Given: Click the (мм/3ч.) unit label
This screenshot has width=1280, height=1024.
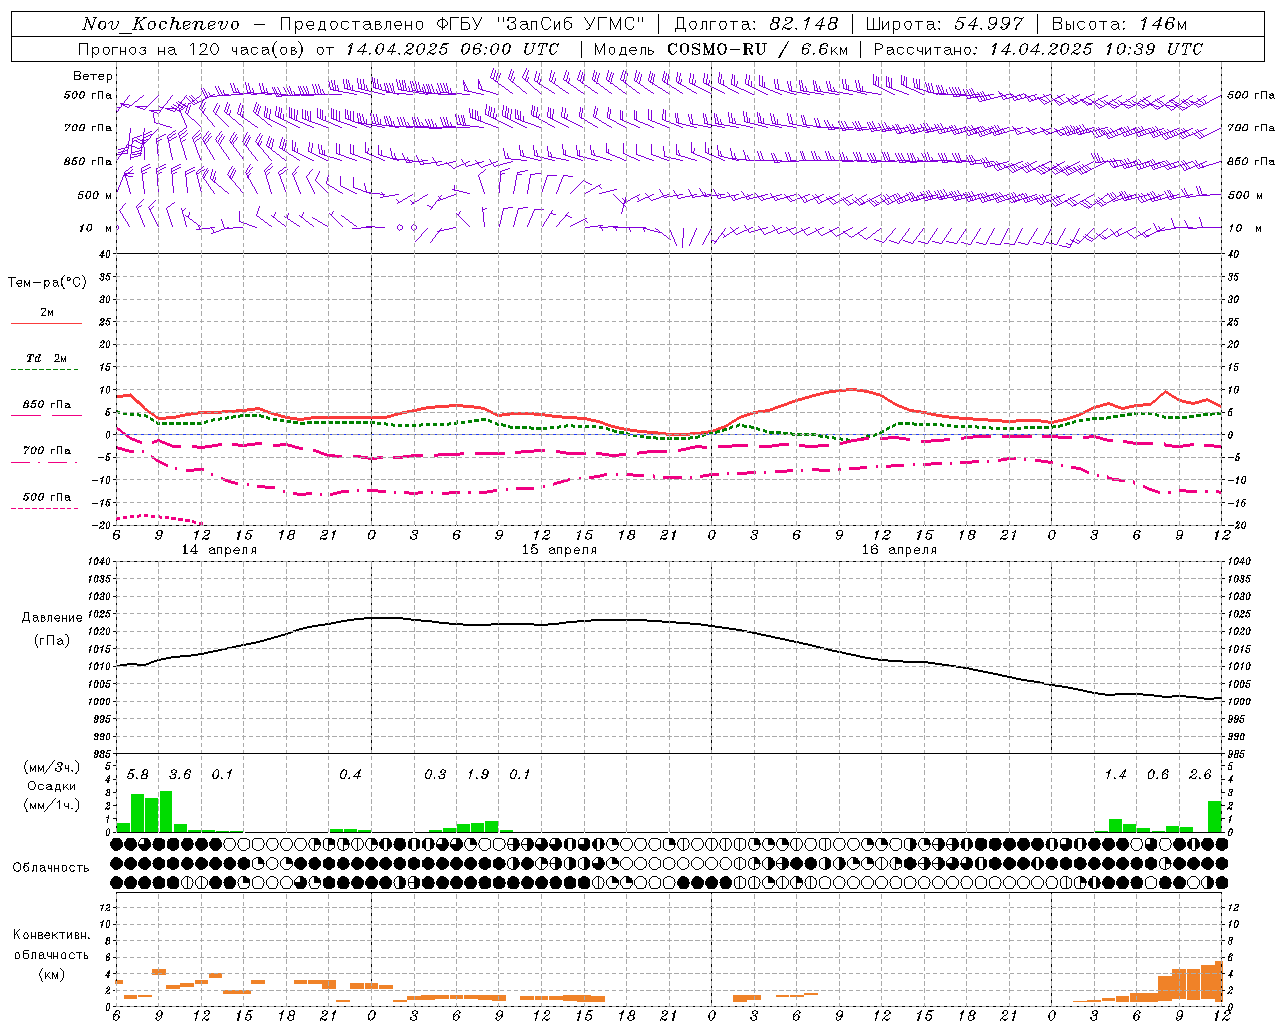Looking at the screenshot, I should (x=52, y=767).
